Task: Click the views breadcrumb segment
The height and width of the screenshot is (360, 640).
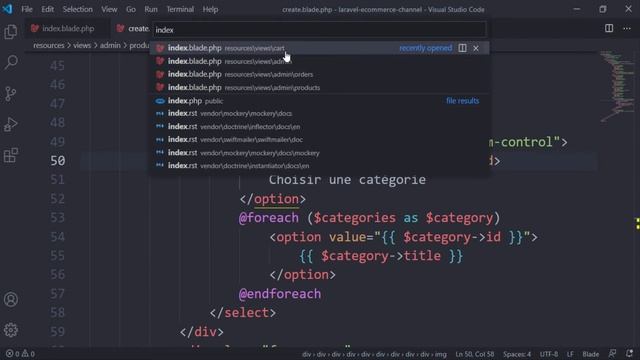Action: pyautogui.click(x=82, y=45)
